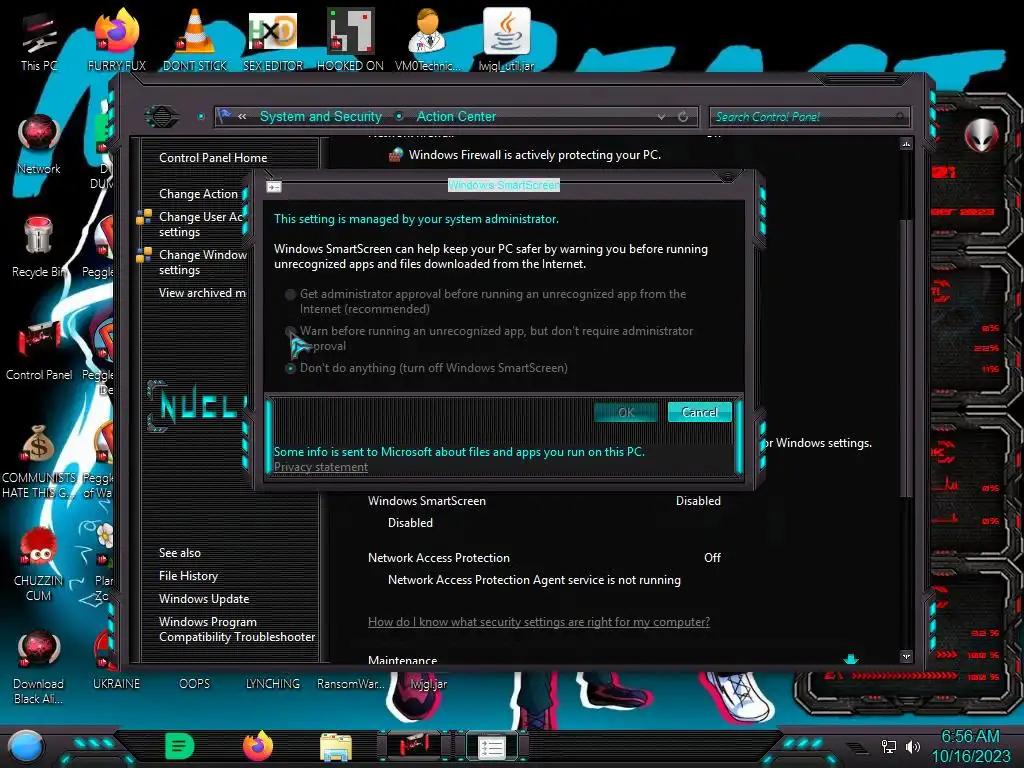Open network tray icon
The image size is (1024, 768).
pyautogui.click(x=889, y=746)
